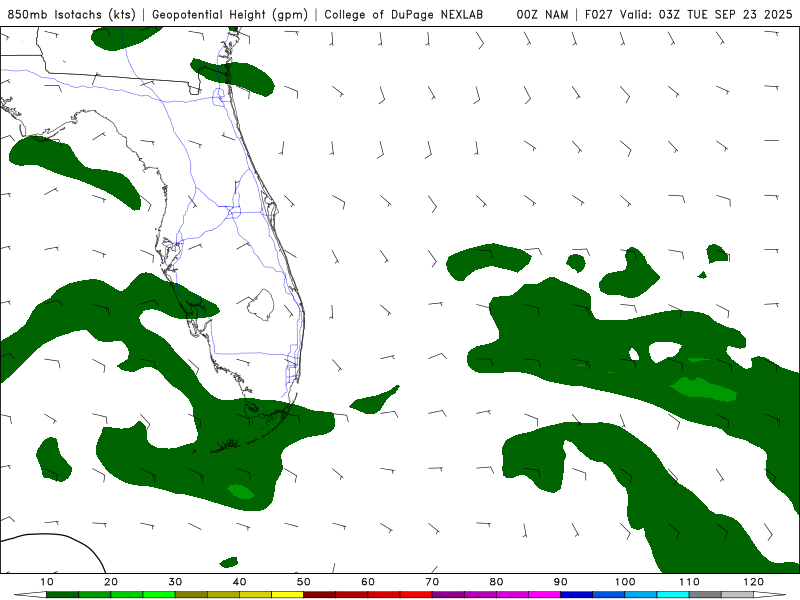Click the '90' color bar label
Screen dimensions: 800x600
[x=561, y=582]
